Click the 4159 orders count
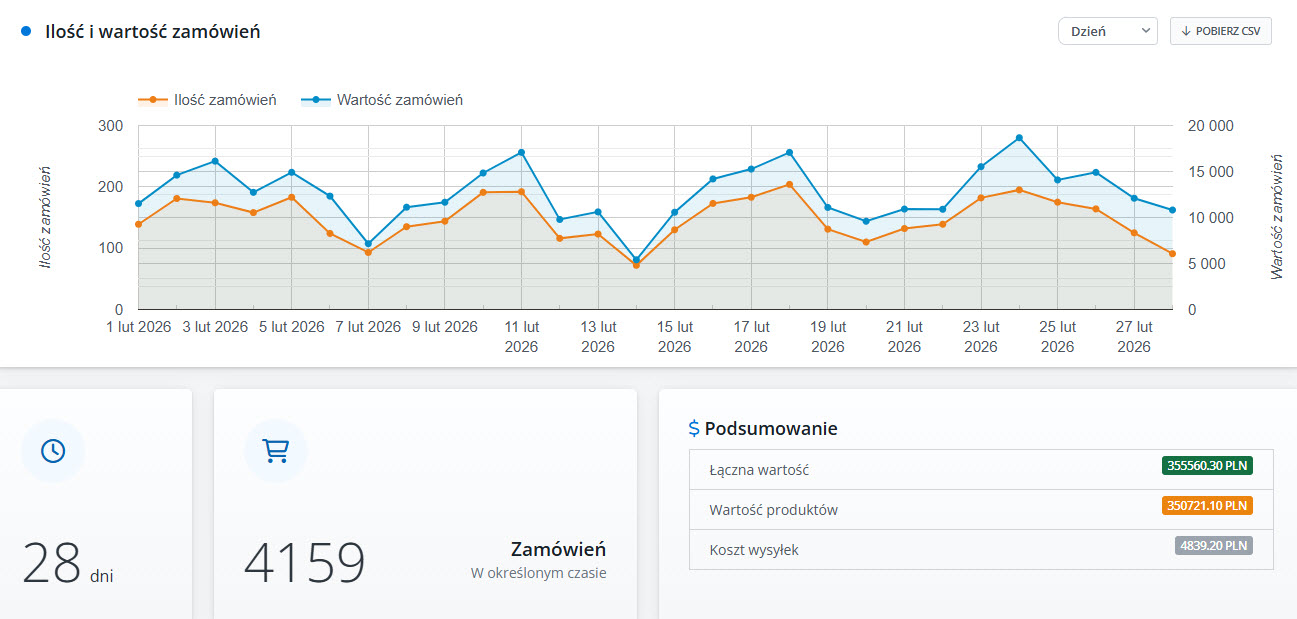The width and height of the screenshot is (1297, 619). (305, 563)
